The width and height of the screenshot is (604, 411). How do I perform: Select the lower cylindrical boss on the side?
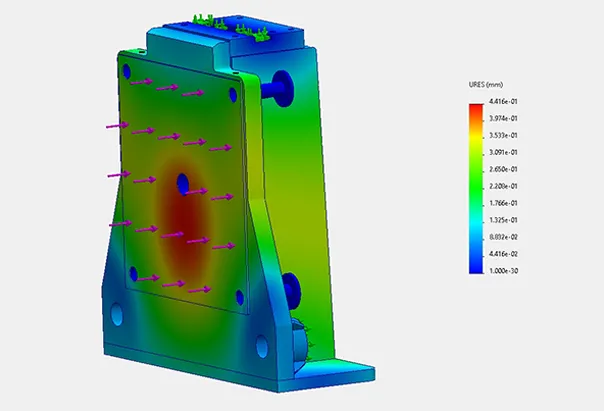(x=290, y=289)
